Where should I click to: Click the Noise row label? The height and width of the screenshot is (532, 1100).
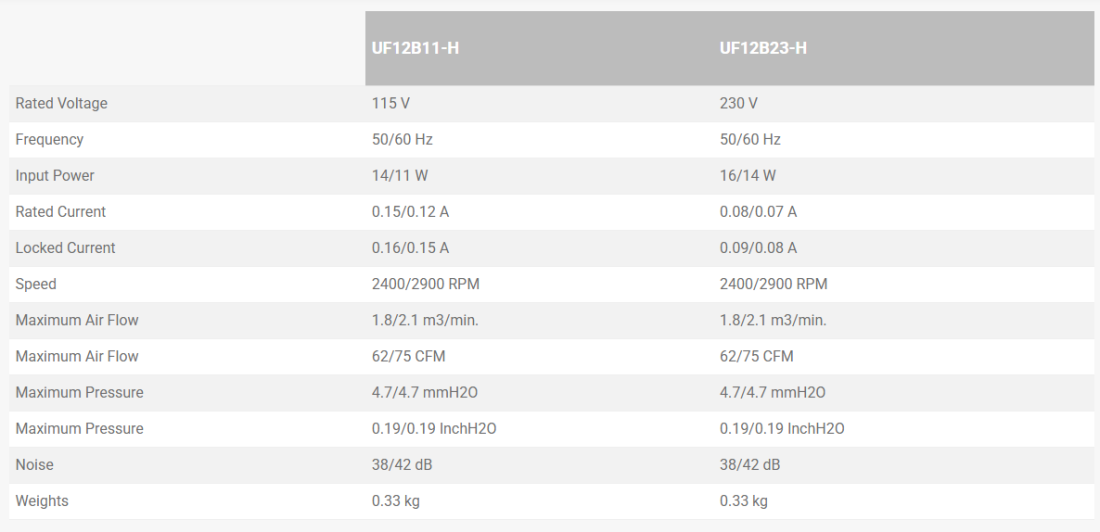pos(34,465)
